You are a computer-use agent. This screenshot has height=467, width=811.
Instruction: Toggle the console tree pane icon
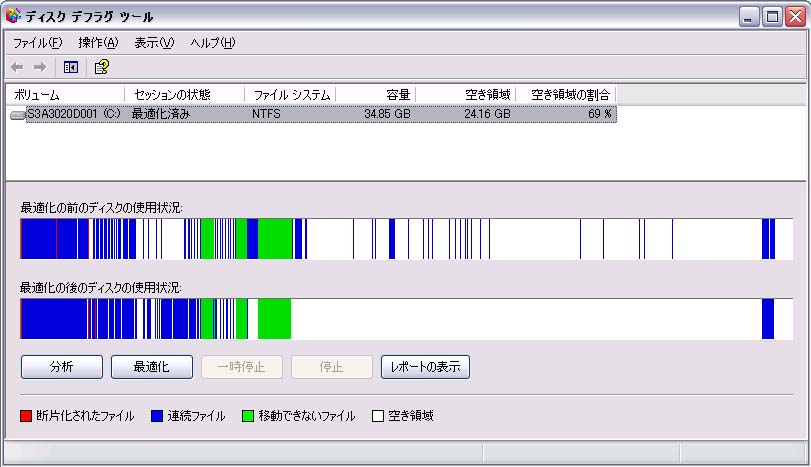[70, 67]
